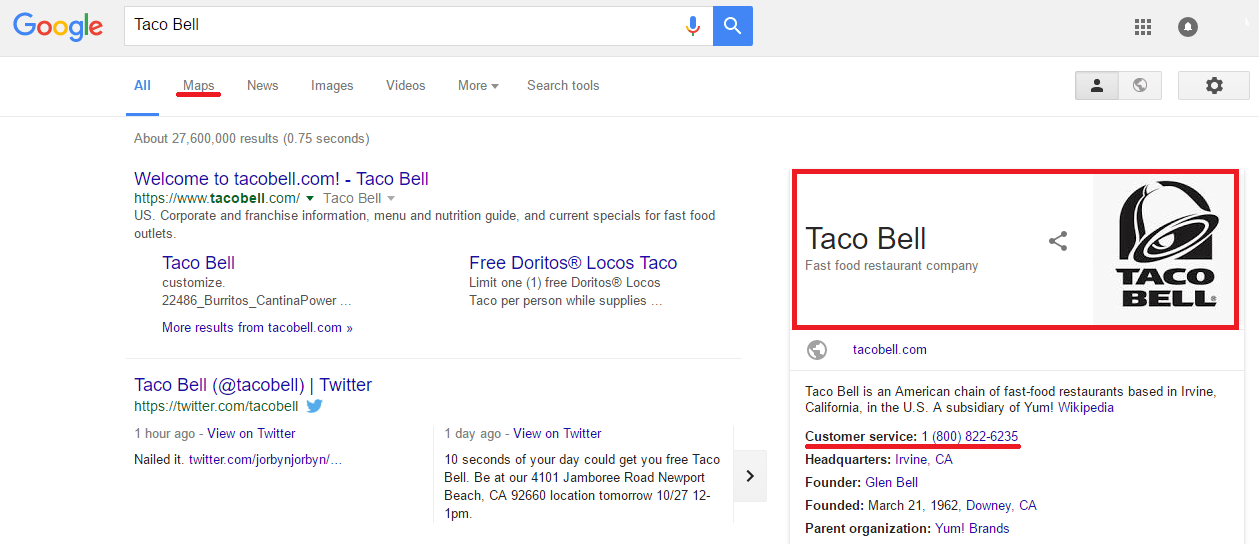The width and height of the screenshot is (1259, 544).
Task: Switch to the Videos tab
Action: [x=406, y=86]
